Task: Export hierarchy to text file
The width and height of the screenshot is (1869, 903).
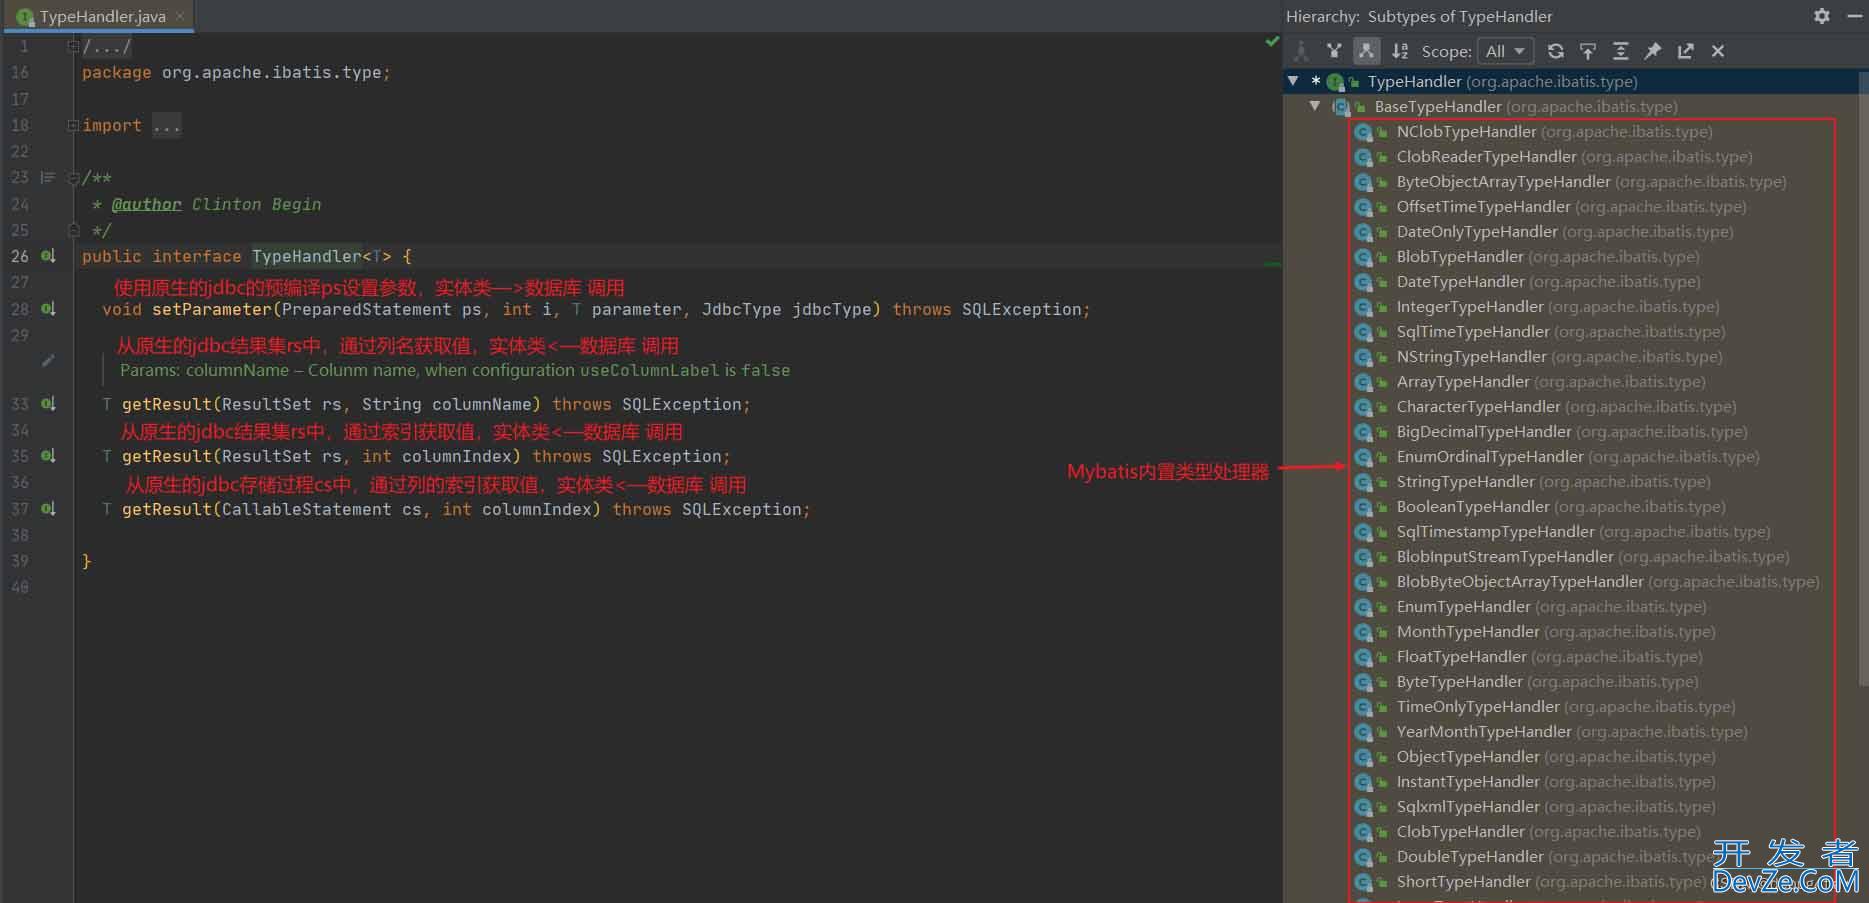Action: click(1686, 51)
